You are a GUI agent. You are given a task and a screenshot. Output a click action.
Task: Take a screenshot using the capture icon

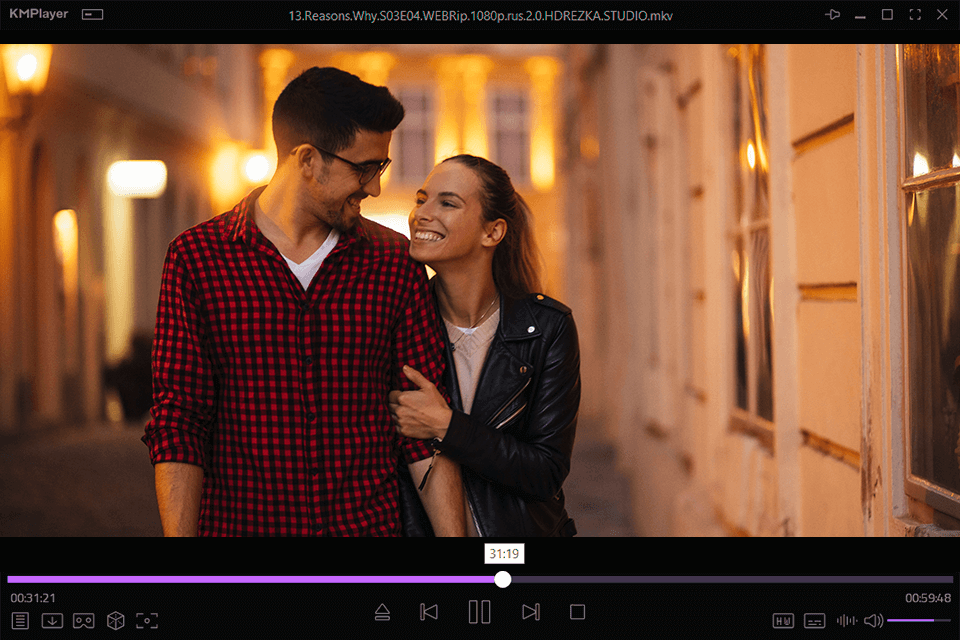pos(148,620)
